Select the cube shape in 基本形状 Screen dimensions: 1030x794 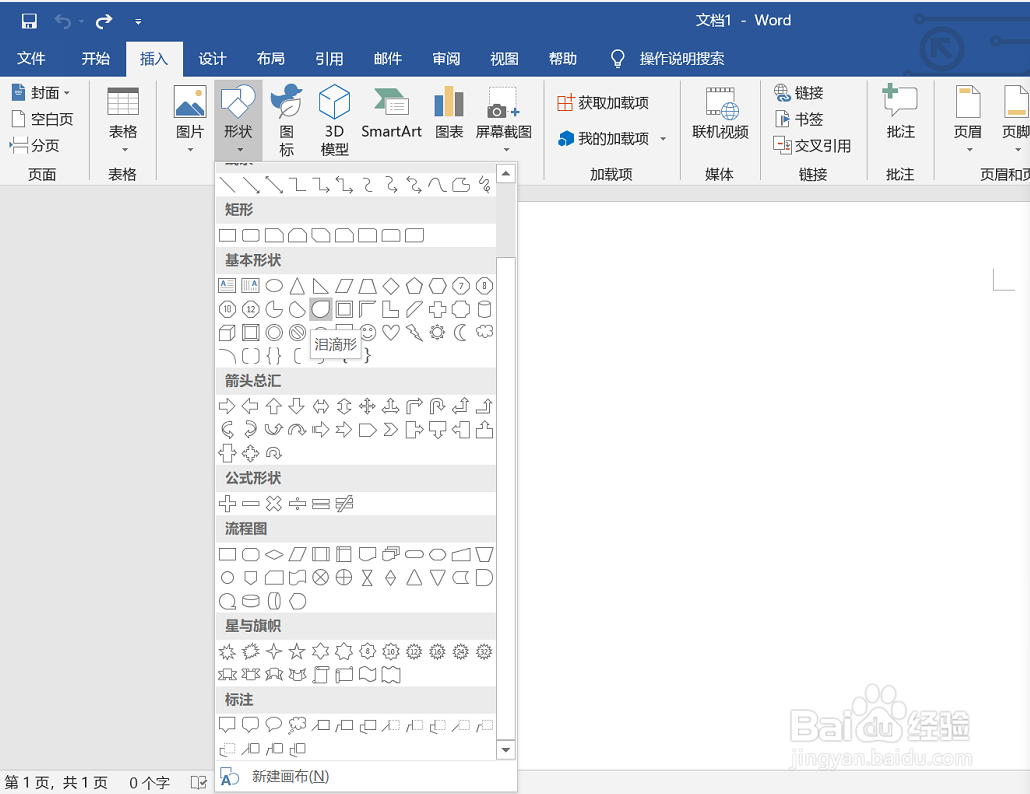[x=227, y=332]
